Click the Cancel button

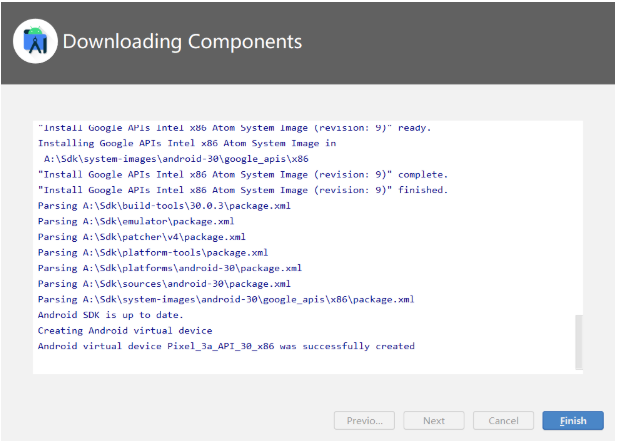click(503, 421)
